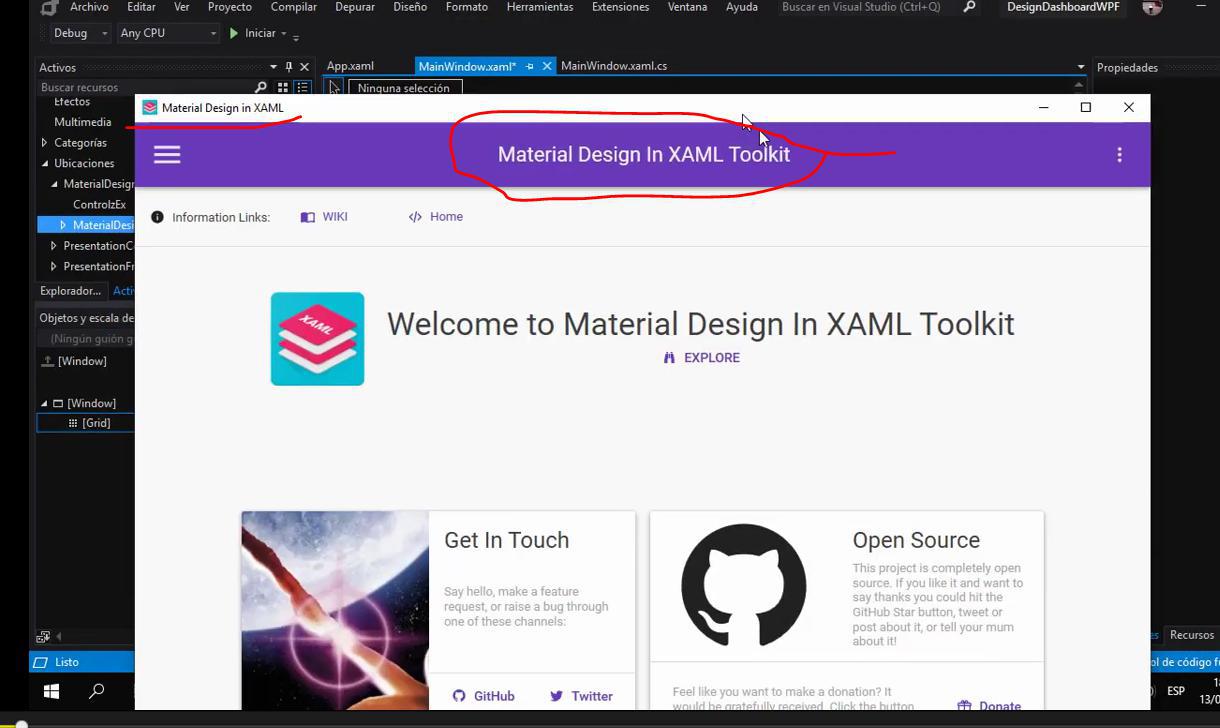
Task: Click the user account avatar in Visual Studio
Action: pos(1152,7)
